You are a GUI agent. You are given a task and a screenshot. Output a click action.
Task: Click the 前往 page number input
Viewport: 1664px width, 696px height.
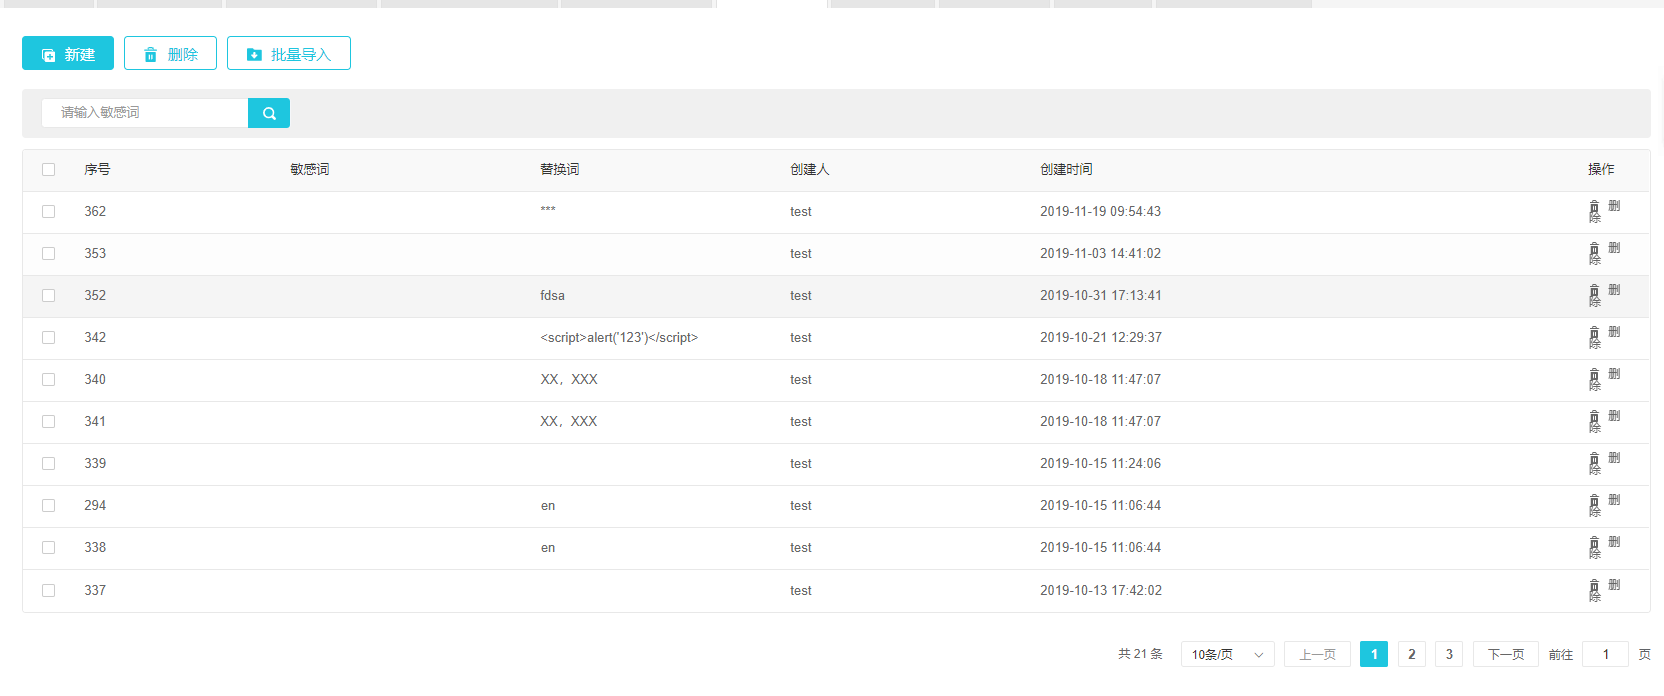[x=1605, y=655]
